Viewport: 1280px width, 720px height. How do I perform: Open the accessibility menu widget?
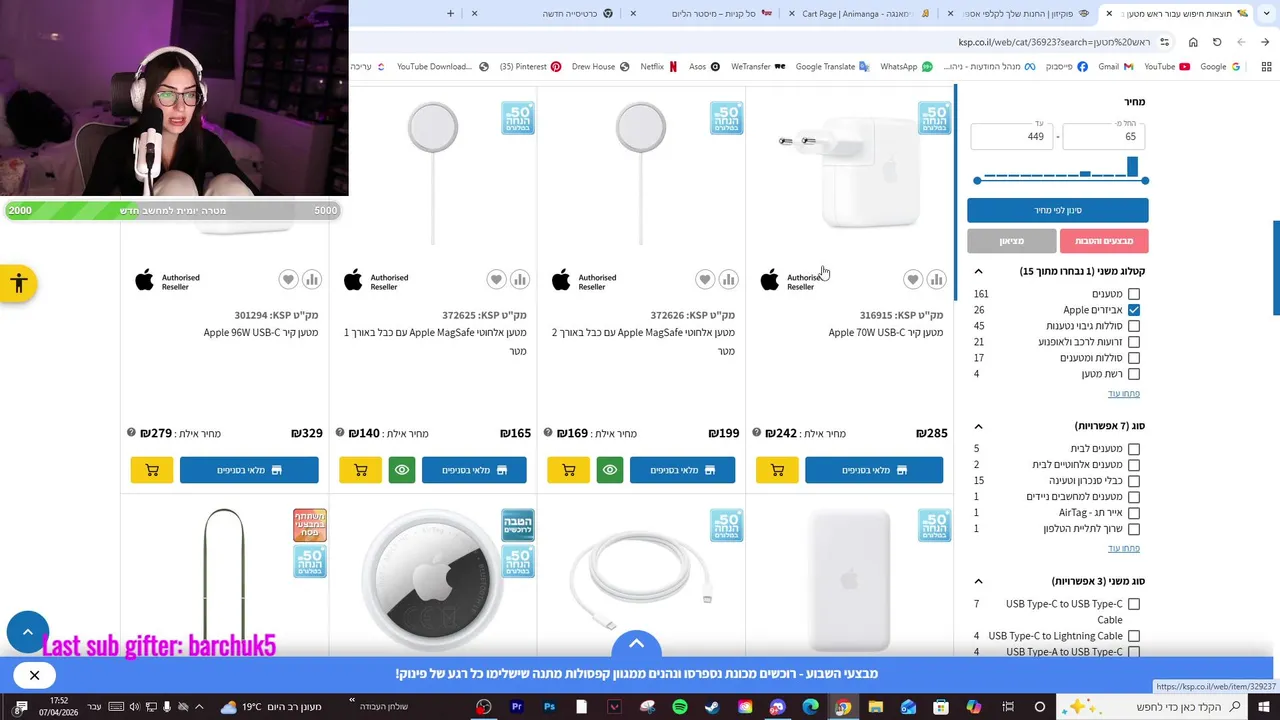coord(18,284)
